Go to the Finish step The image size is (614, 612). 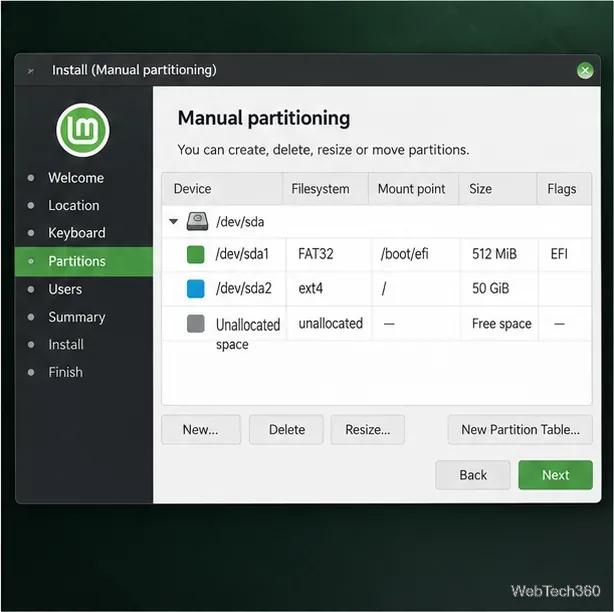(x=65, y=372)
